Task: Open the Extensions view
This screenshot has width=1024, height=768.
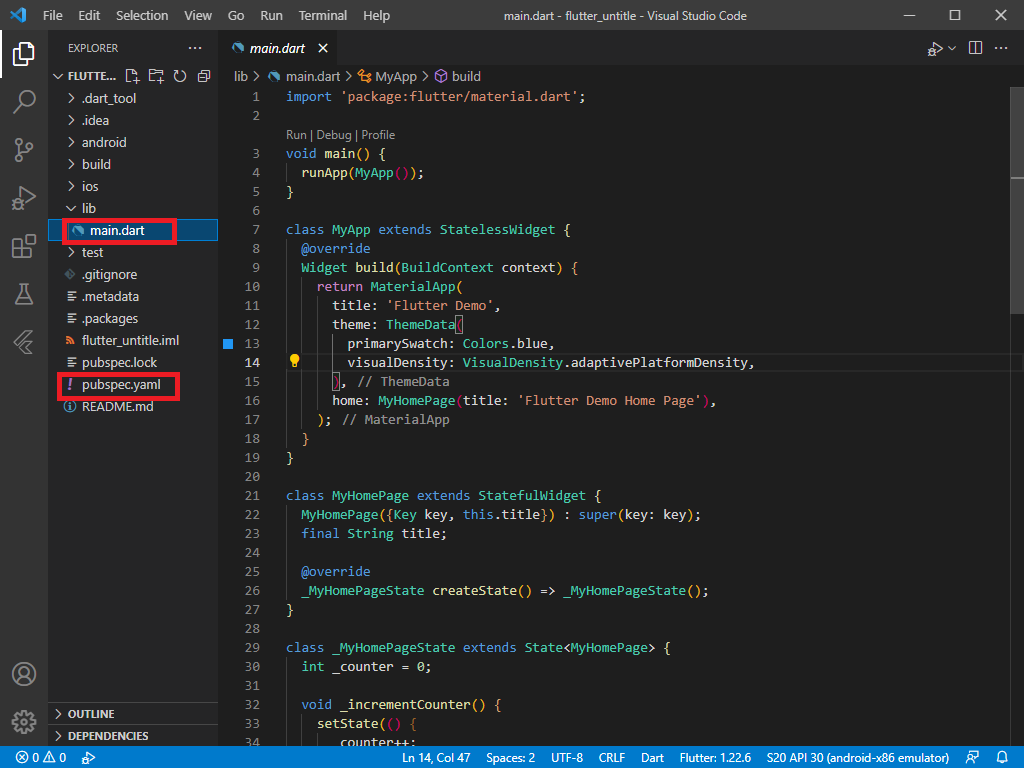Action: tap(24, 246)
